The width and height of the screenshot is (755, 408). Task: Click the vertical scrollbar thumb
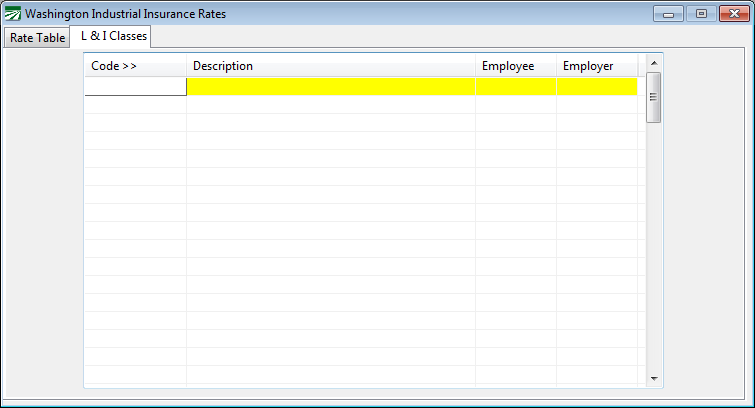[653, 98]
